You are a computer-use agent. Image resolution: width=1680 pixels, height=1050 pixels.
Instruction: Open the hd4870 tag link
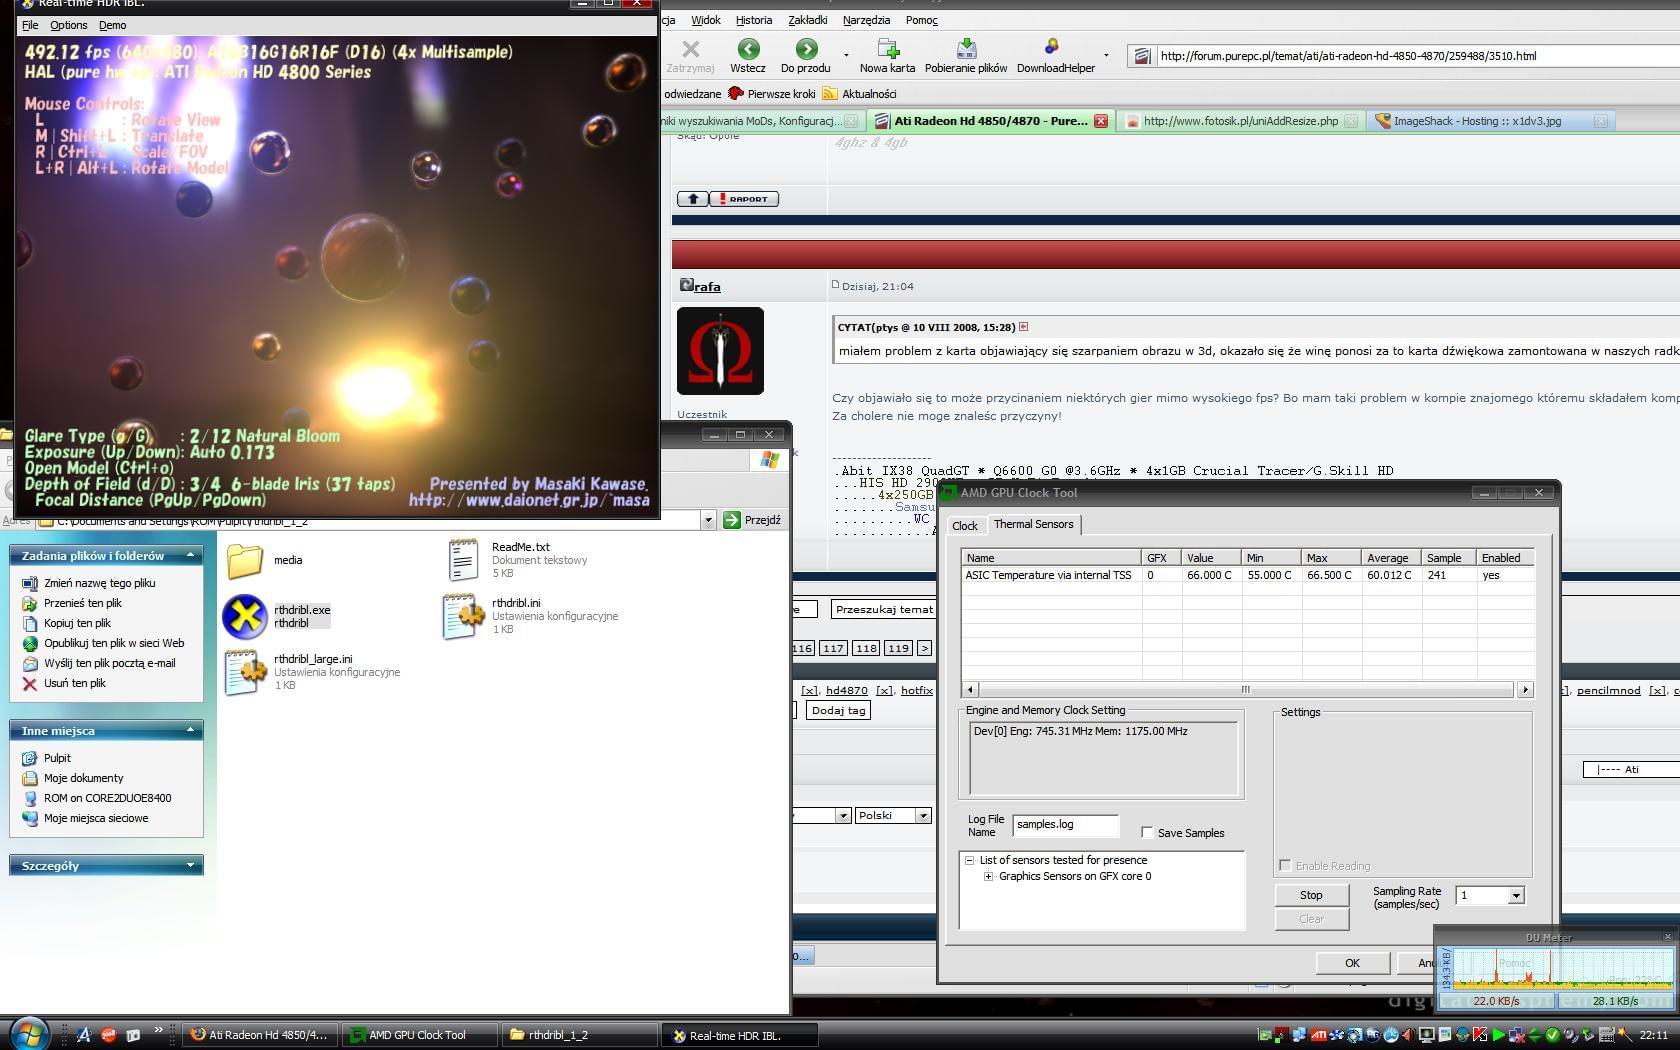tap(847, 690)
